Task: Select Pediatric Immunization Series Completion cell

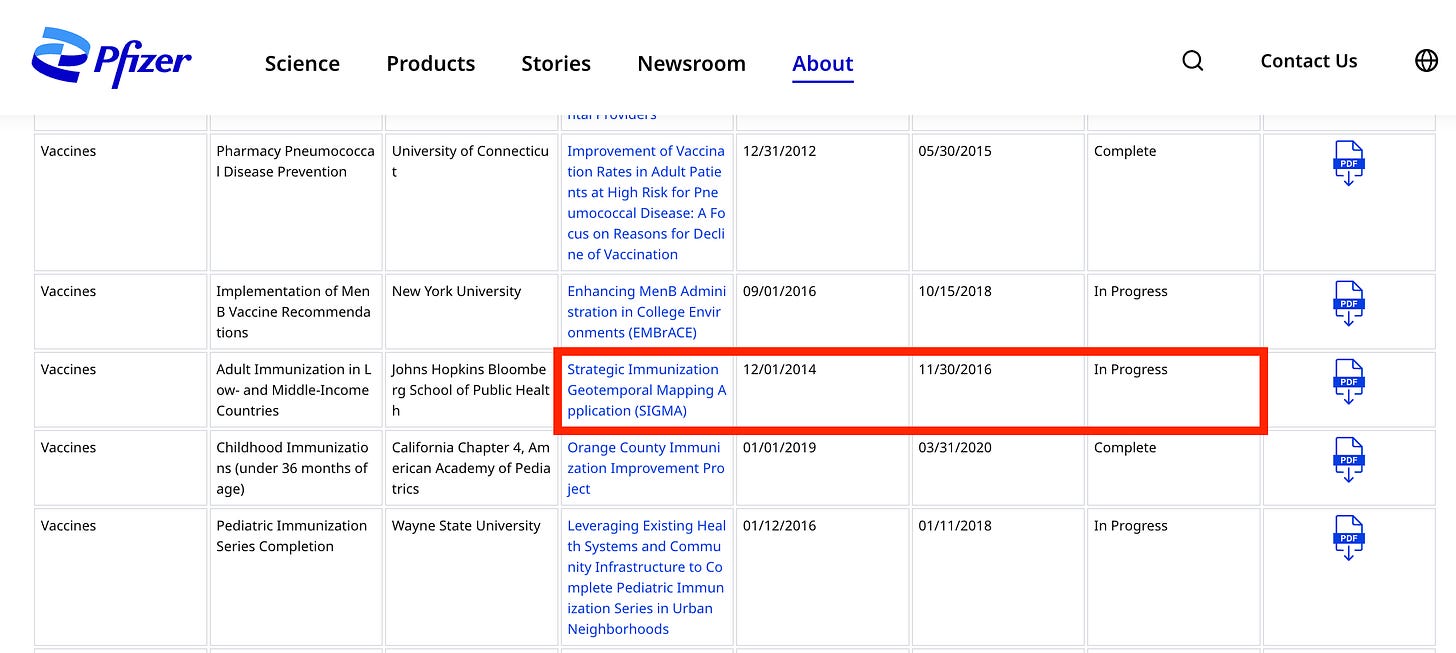Action: point(295,577)
